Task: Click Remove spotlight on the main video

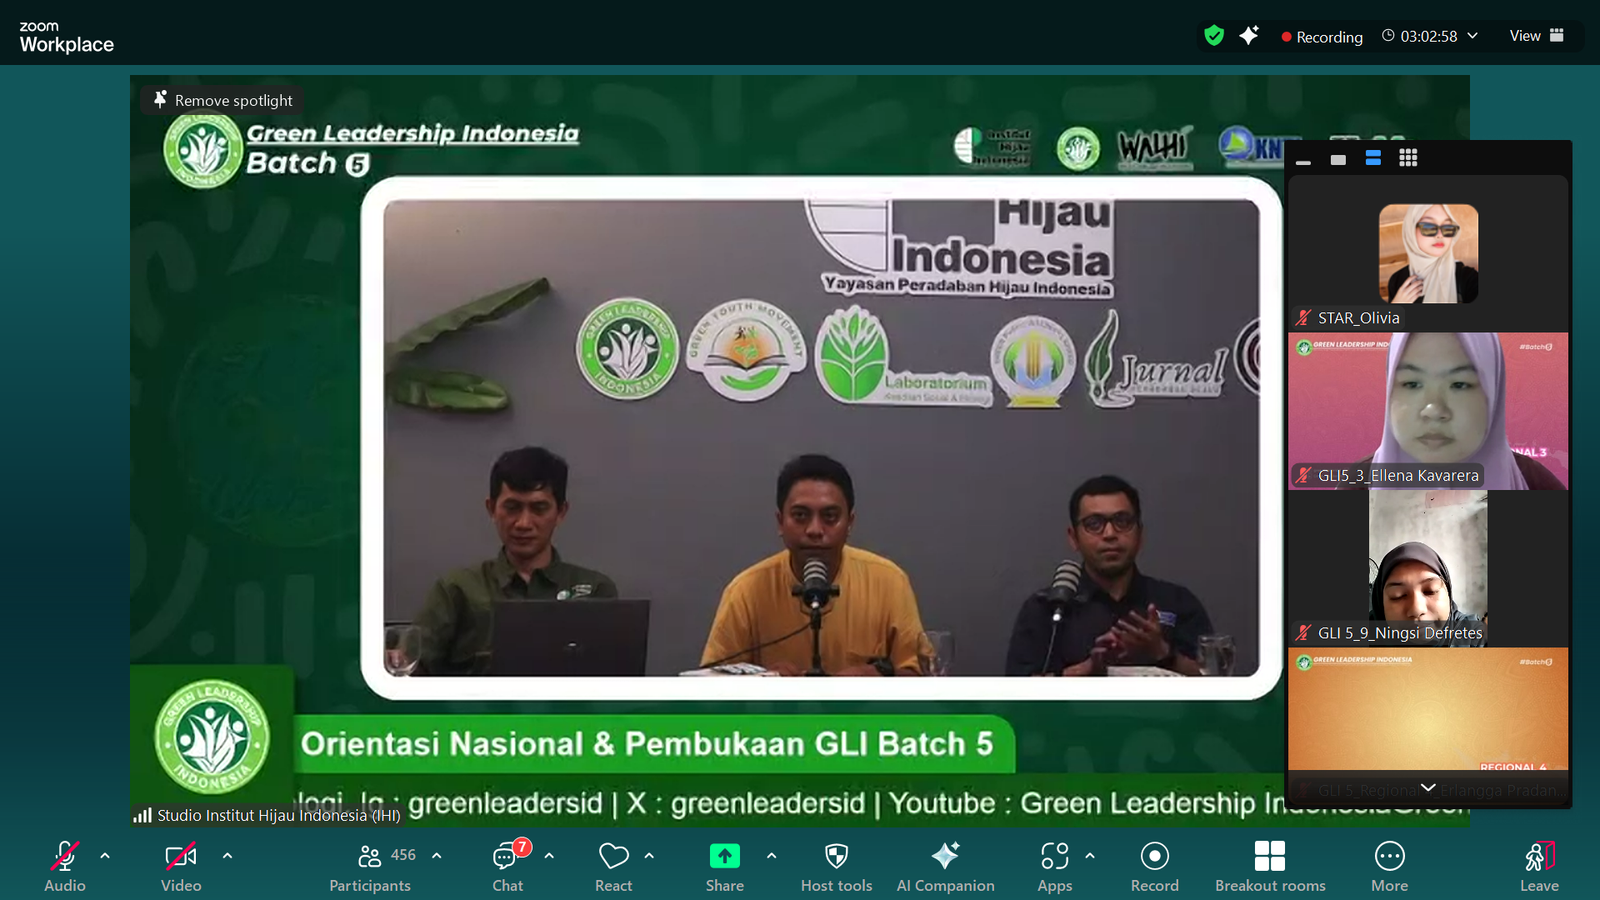Action: (223, 100)
